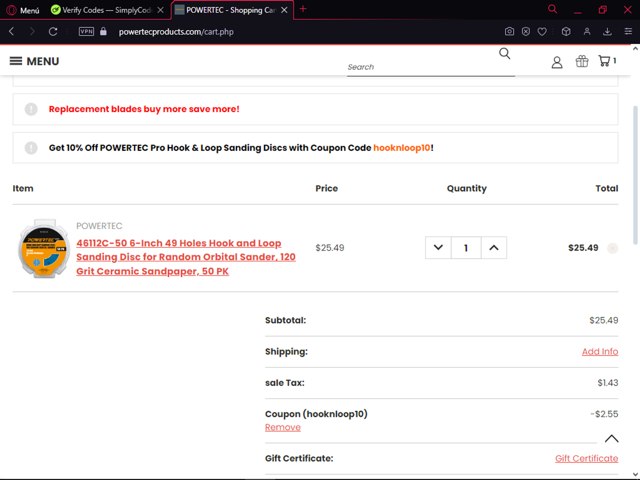Open browser profile account icon
This screenshot has width=640, height=480.
pos(587,31)
